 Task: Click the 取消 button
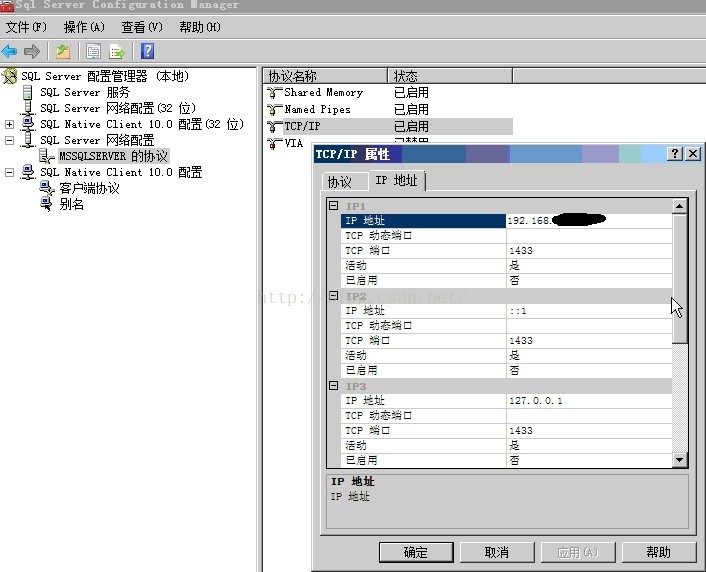click(497, 553)
